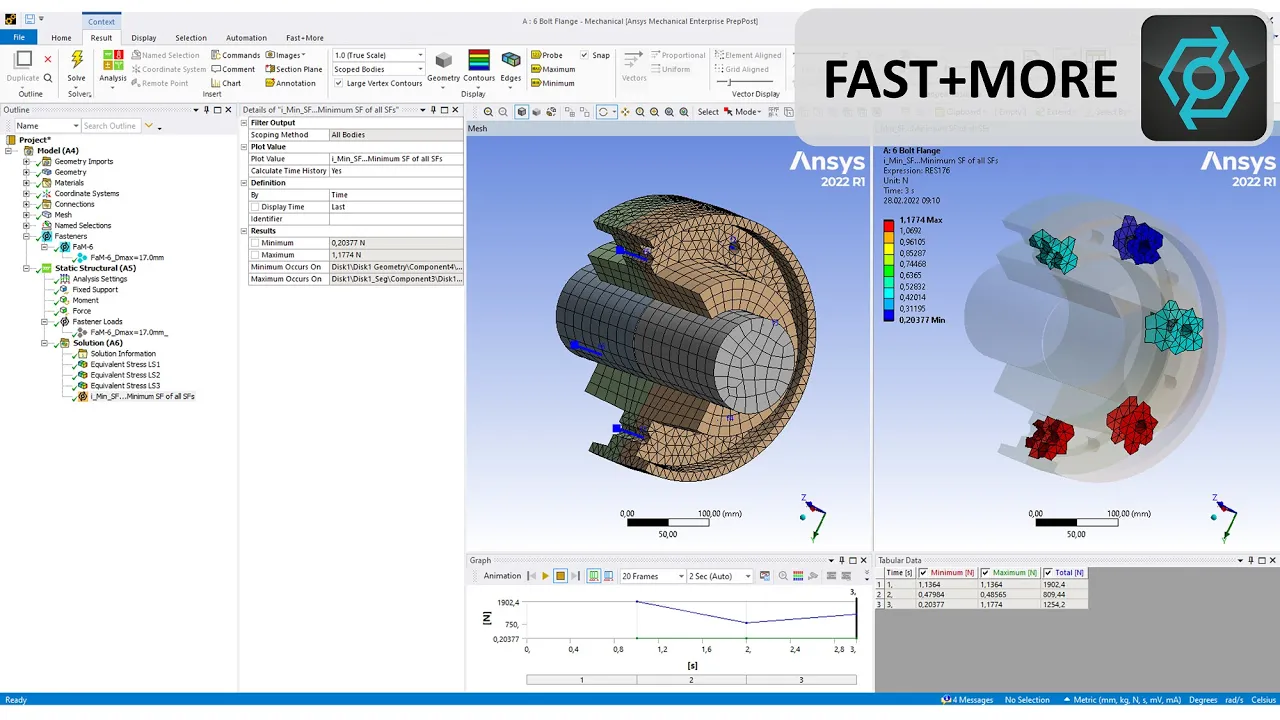Expand the Geometry Imports node
The image size is (1280, 720).
point(26,161)
